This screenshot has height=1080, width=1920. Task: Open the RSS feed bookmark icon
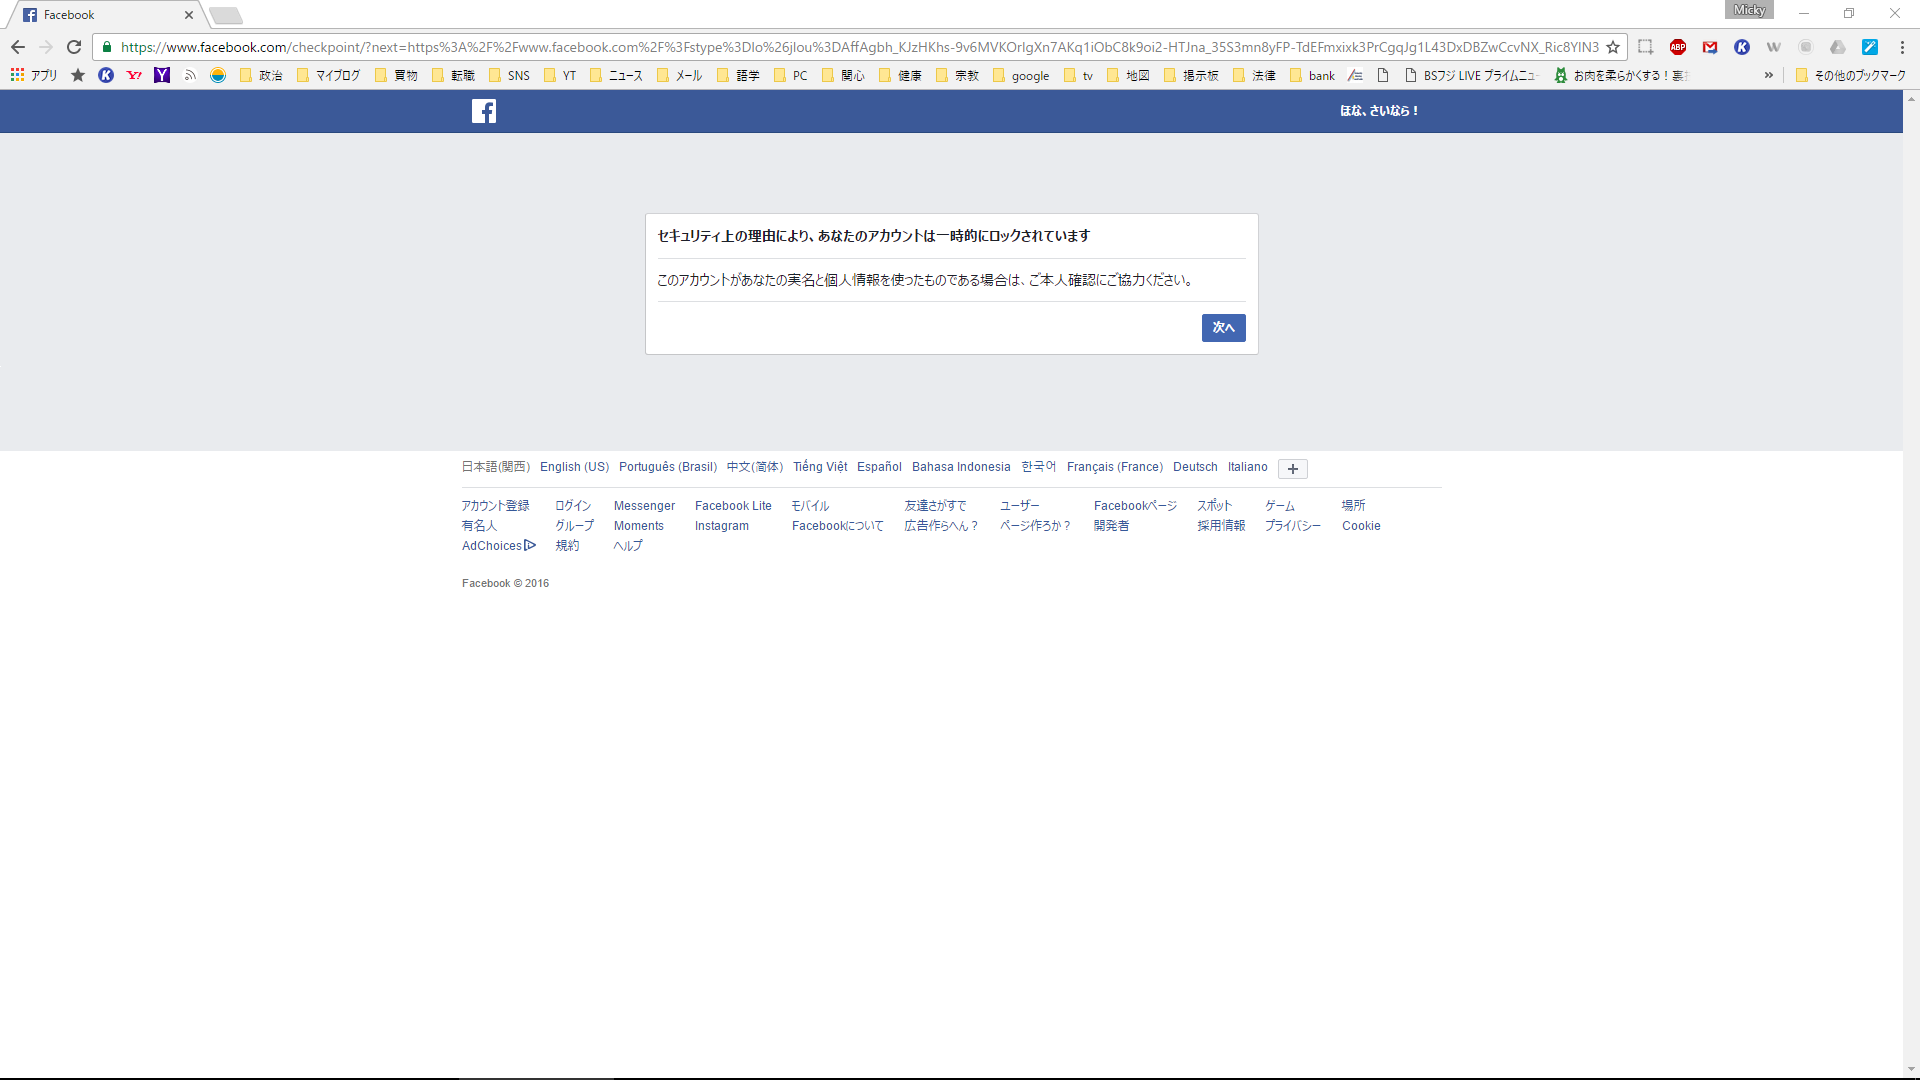190,75
